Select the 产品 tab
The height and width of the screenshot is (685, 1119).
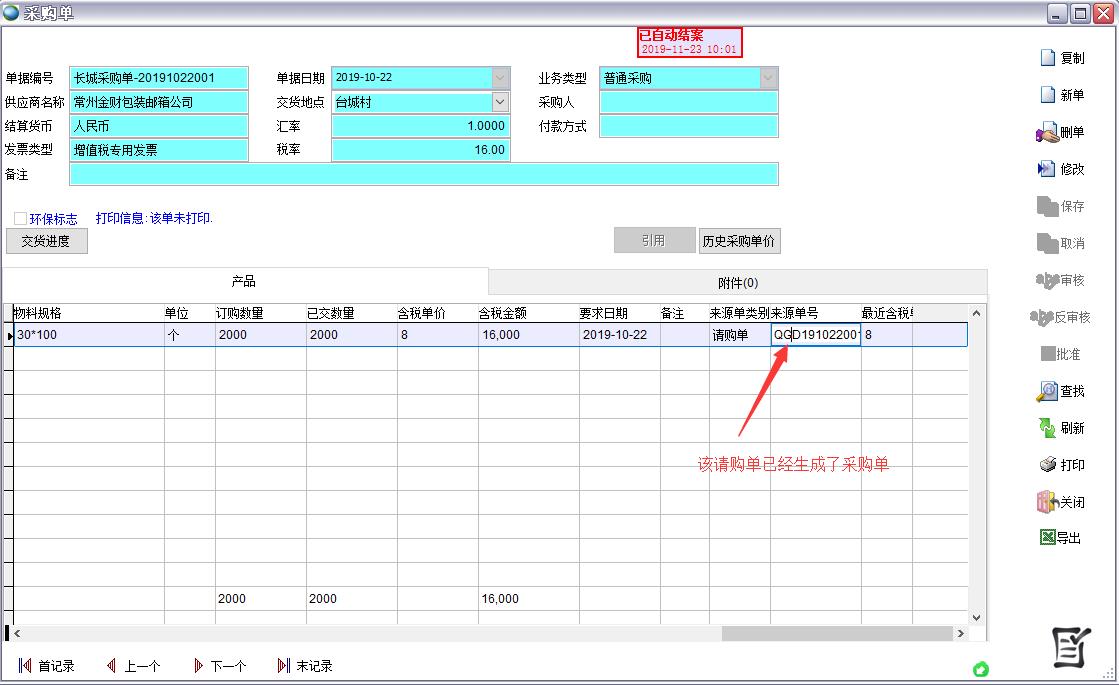pyautogui.click(x=244, y=281)
